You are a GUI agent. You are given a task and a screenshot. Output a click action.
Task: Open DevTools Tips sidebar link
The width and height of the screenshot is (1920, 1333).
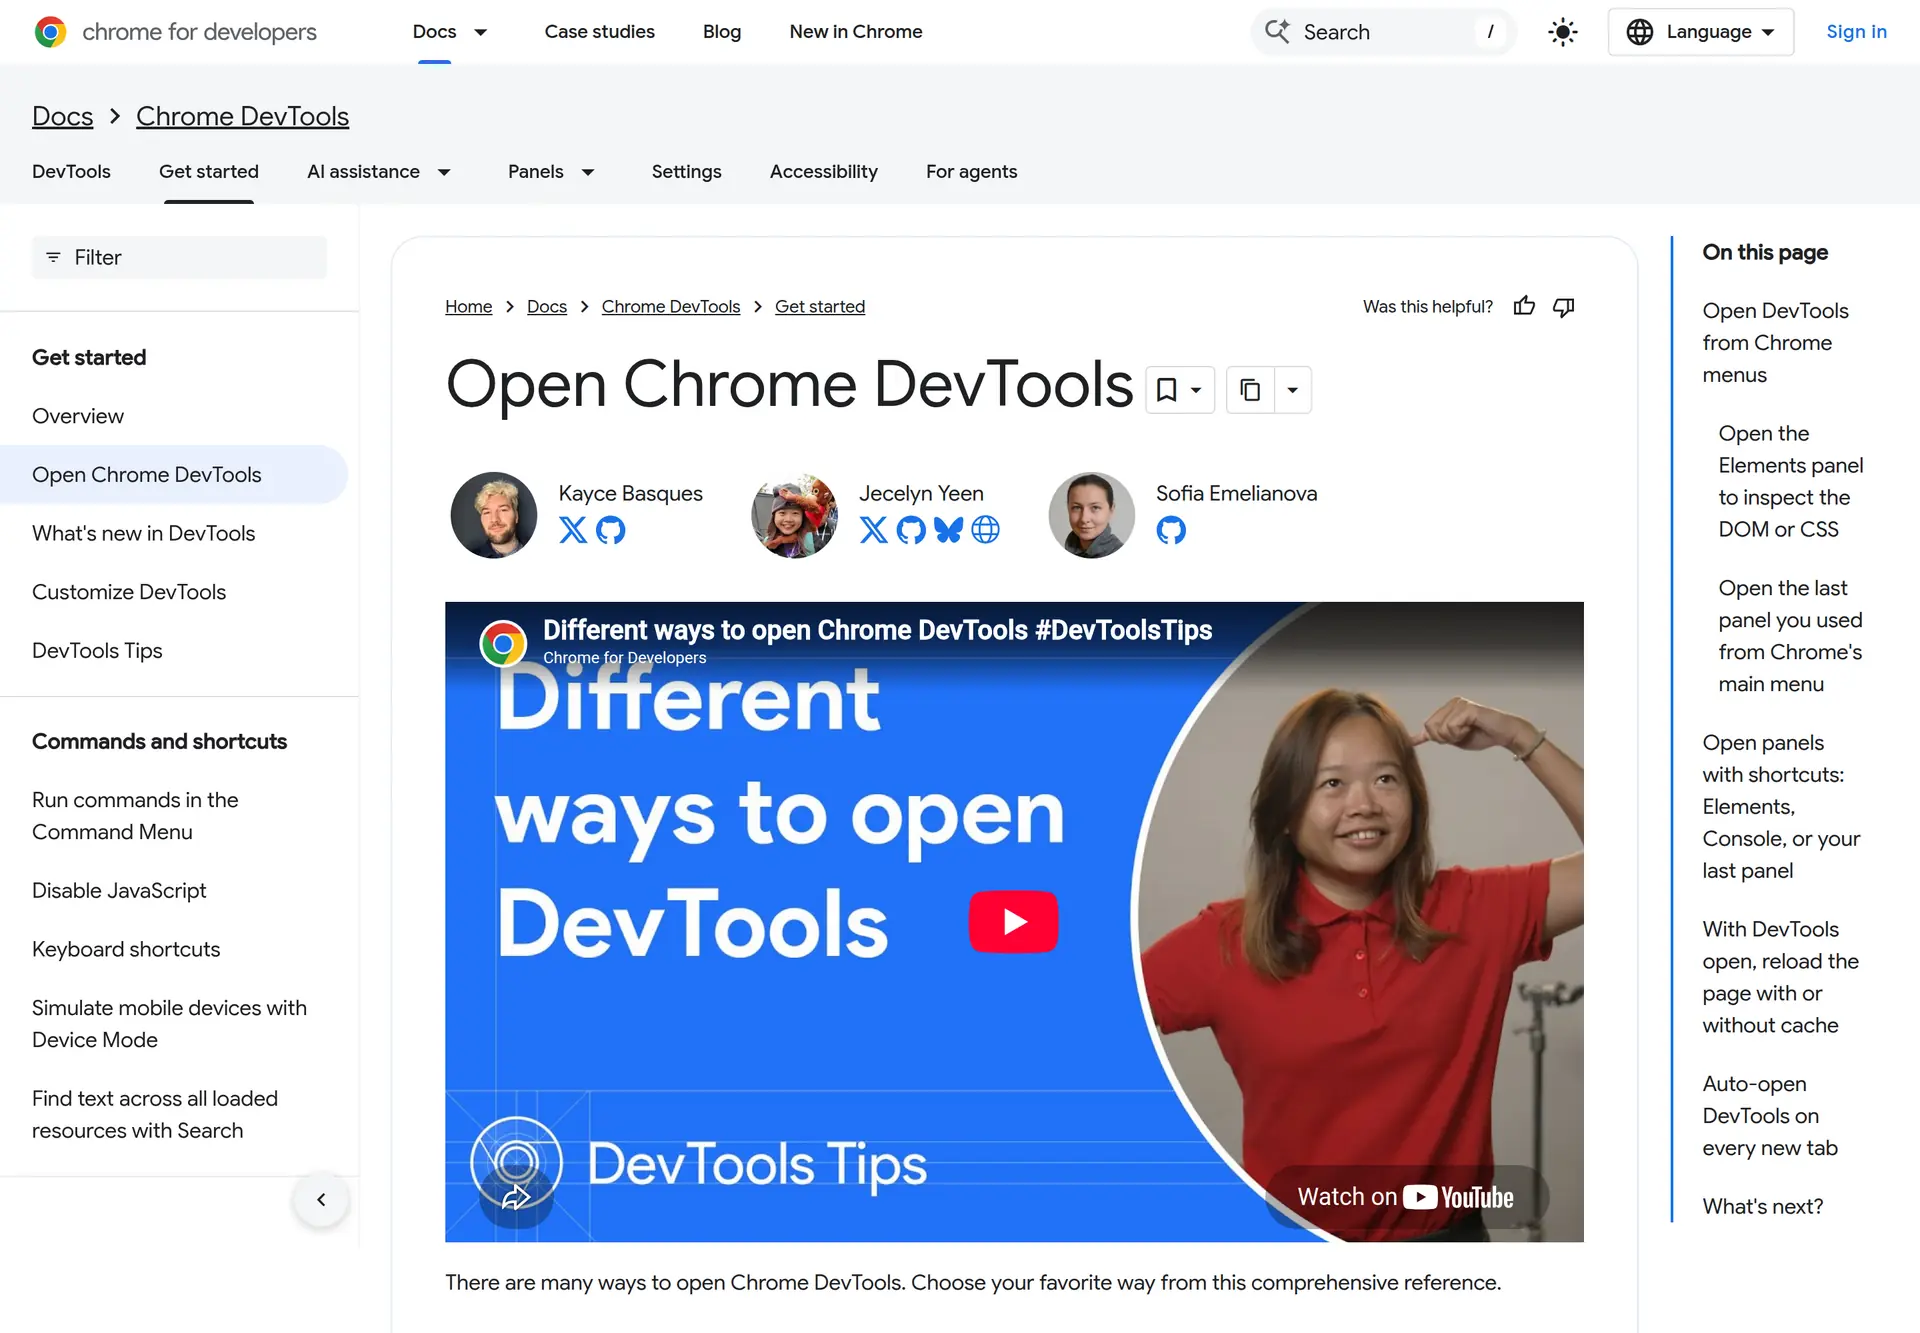97,651
